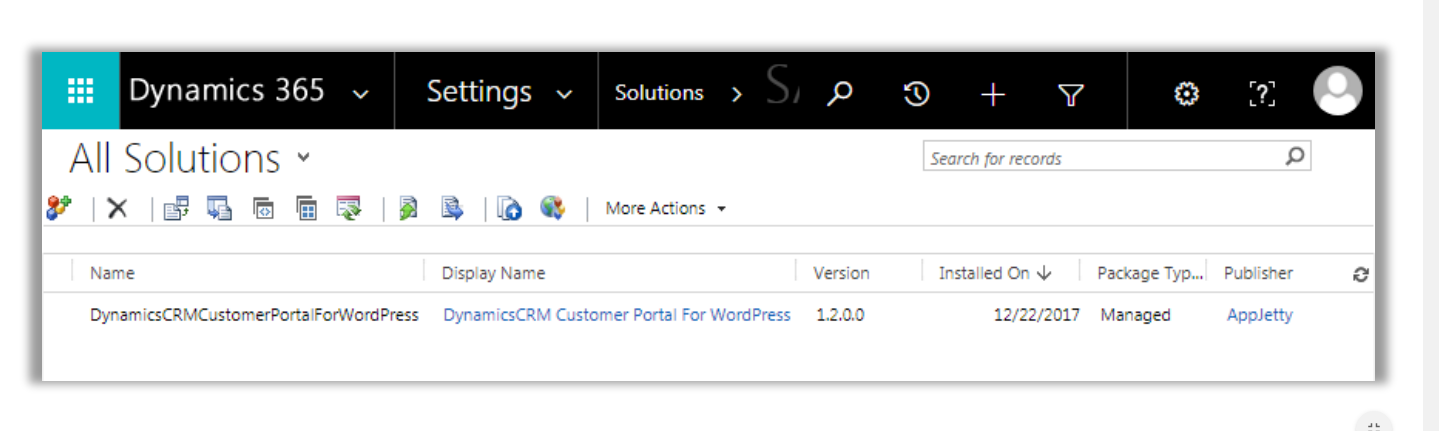Click the first document-with-arrow icon after Delete

tap(176, 208)
